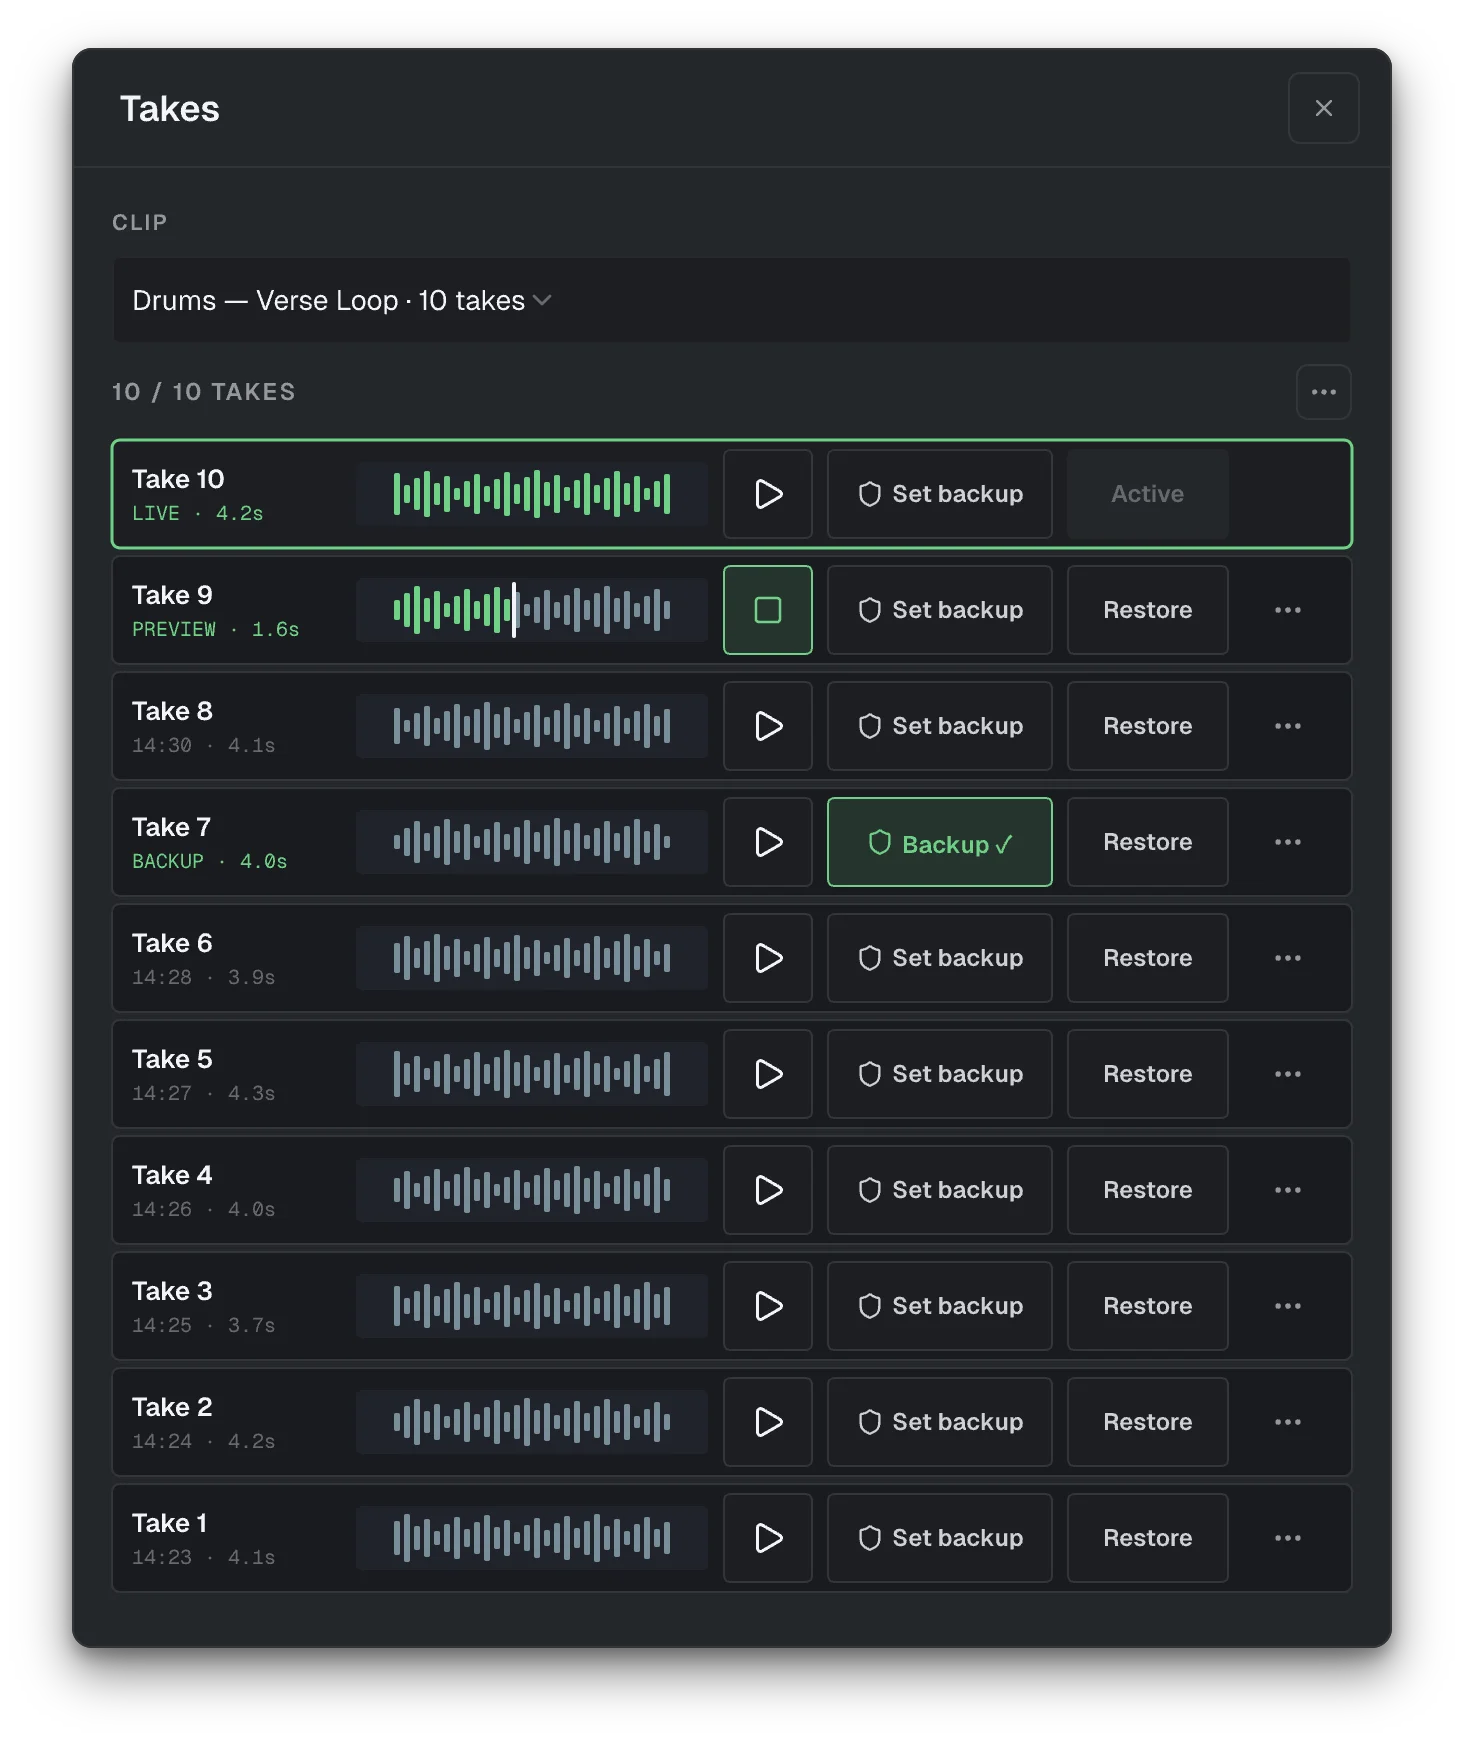Image resolution: width=1464 pixels, height=1744 pixels.
Task: Play Take 10 preview
Action: [x=768, y=494]
